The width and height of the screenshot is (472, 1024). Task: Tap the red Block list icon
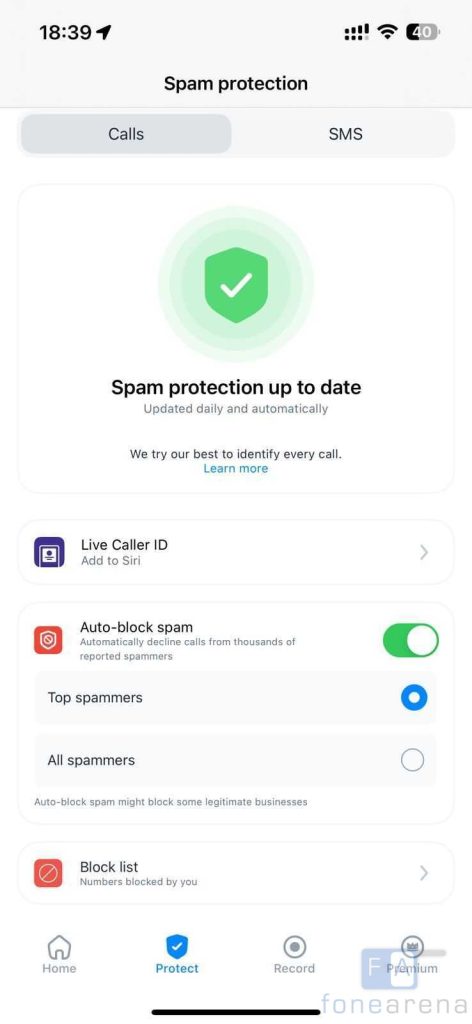[x=48, y=873]
